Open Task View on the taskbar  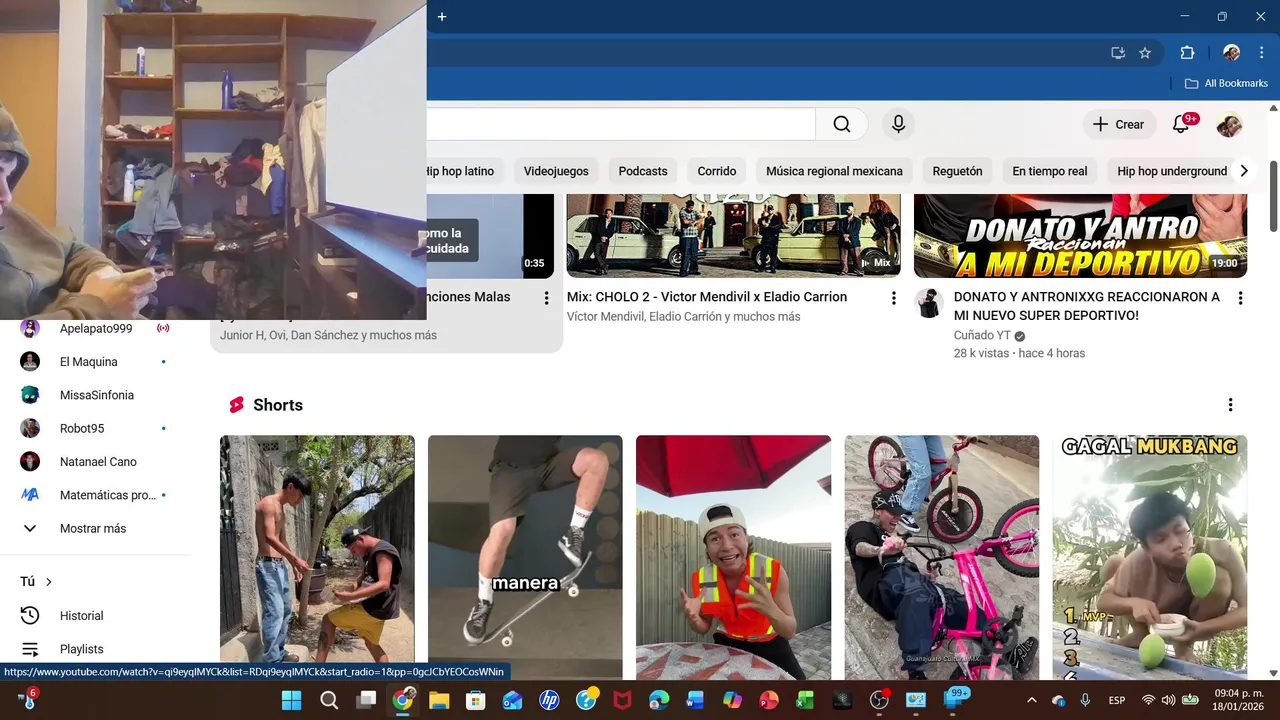point(366,700)
